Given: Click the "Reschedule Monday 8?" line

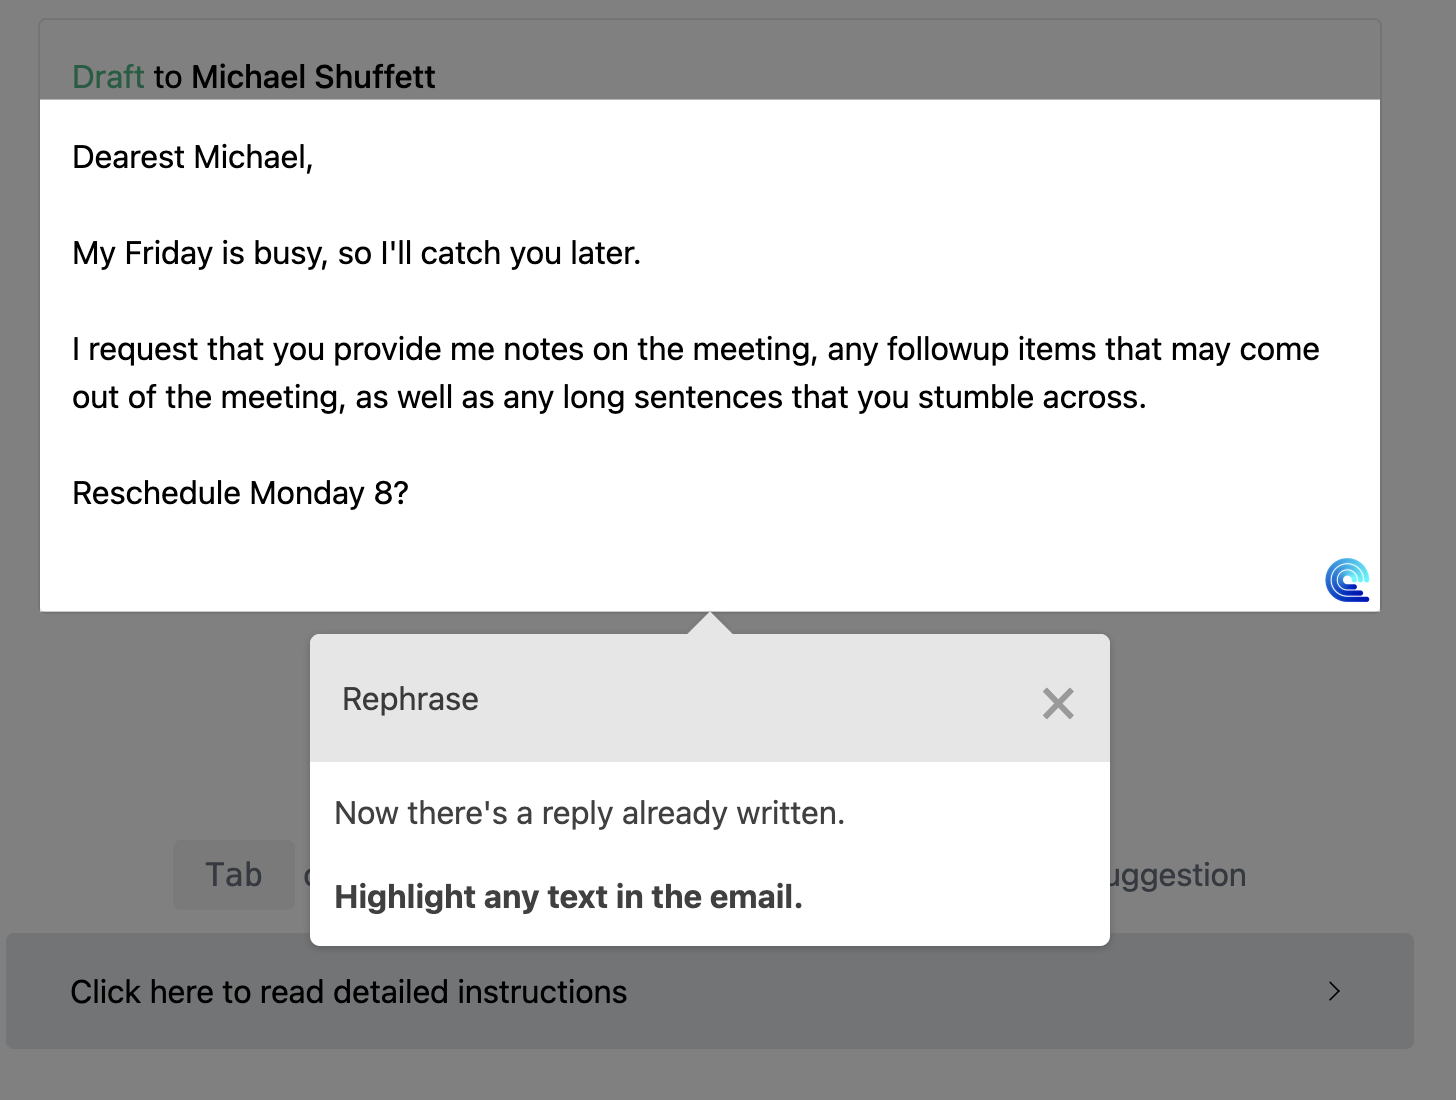Looking at the screenshot, I should (x=240, y=493).
